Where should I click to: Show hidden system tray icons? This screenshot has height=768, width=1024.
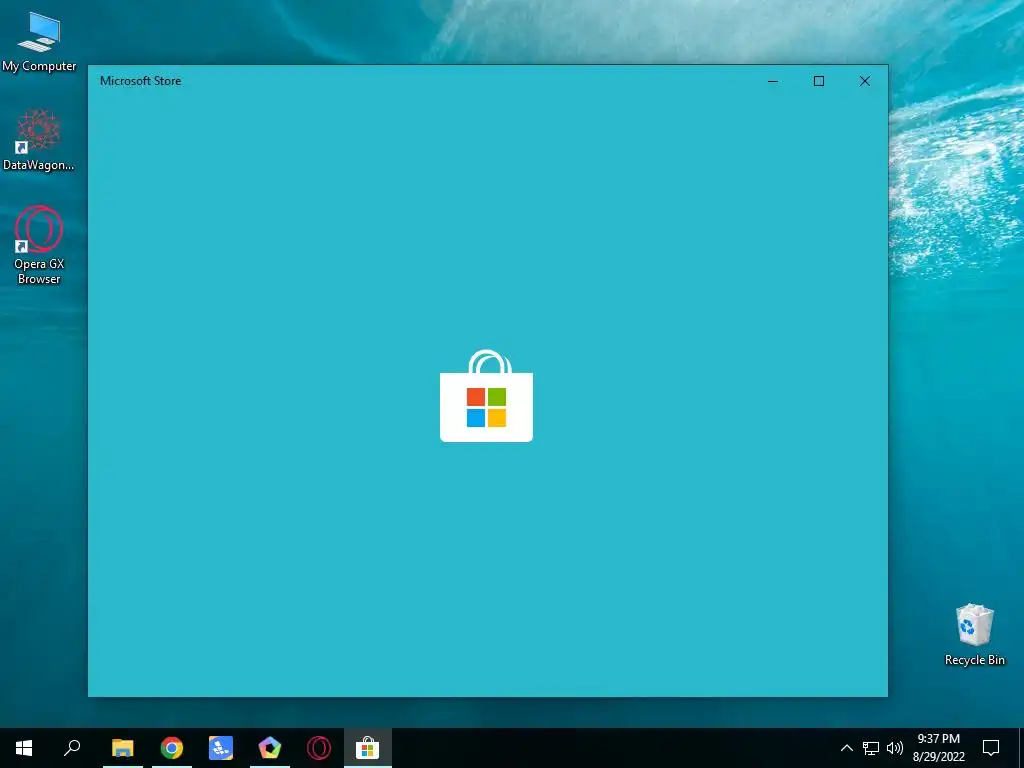coord(846,748)
